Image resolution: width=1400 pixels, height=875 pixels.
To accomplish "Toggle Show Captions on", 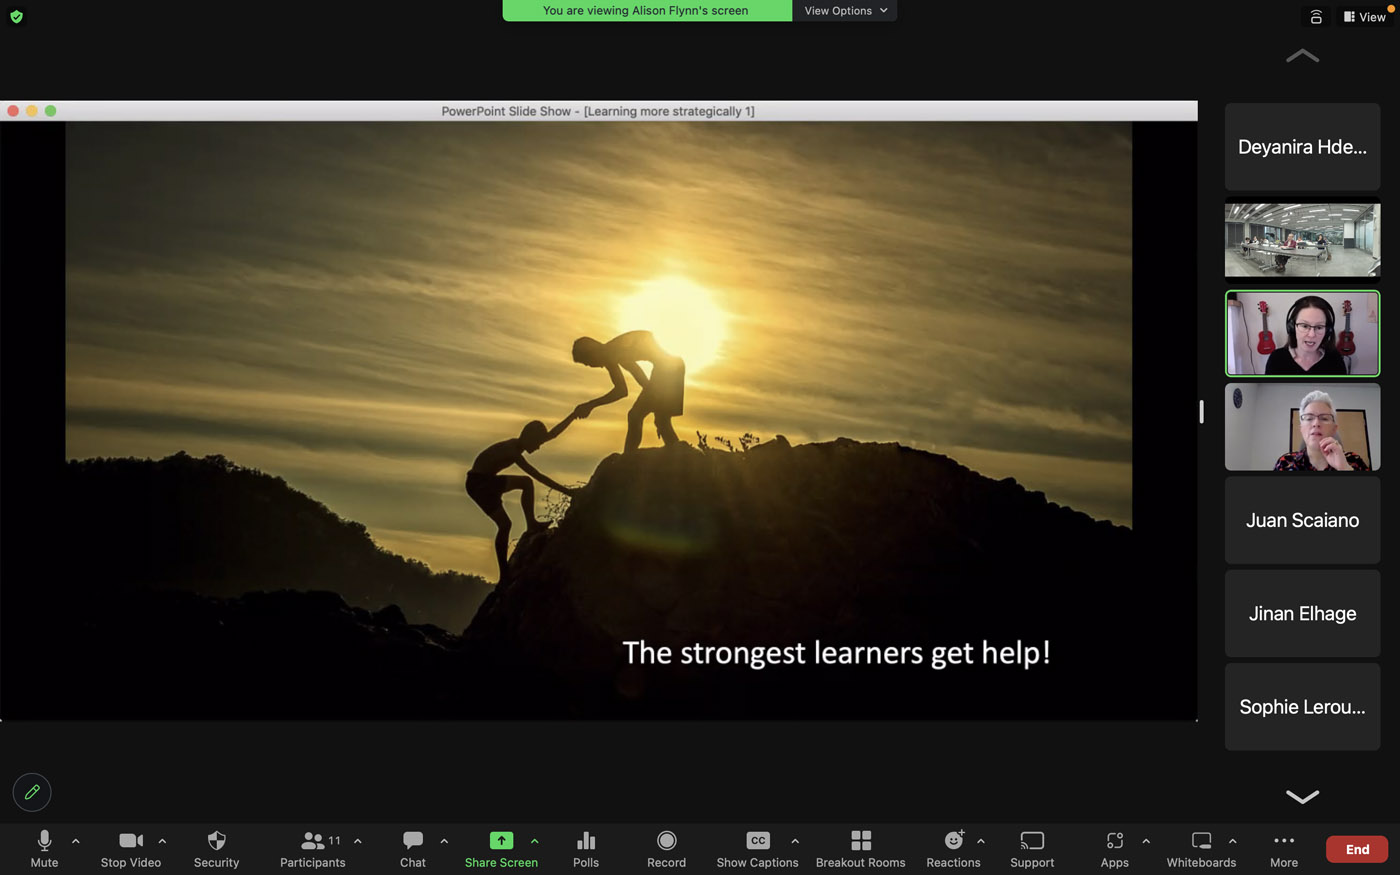I will pyautogui.click(x=757, y=848).
